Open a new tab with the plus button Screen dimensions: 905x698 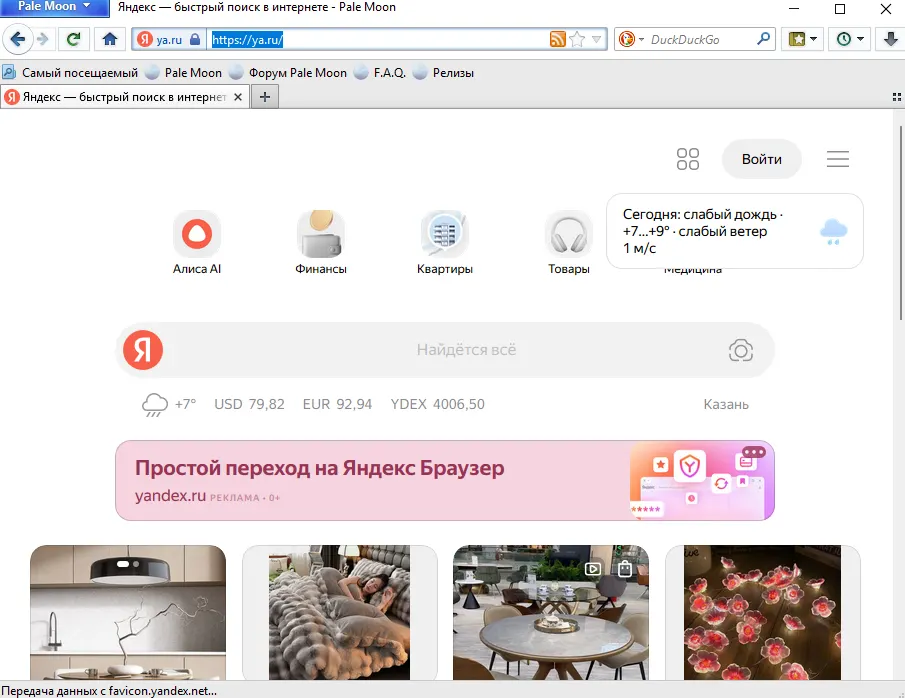point(262,97)
